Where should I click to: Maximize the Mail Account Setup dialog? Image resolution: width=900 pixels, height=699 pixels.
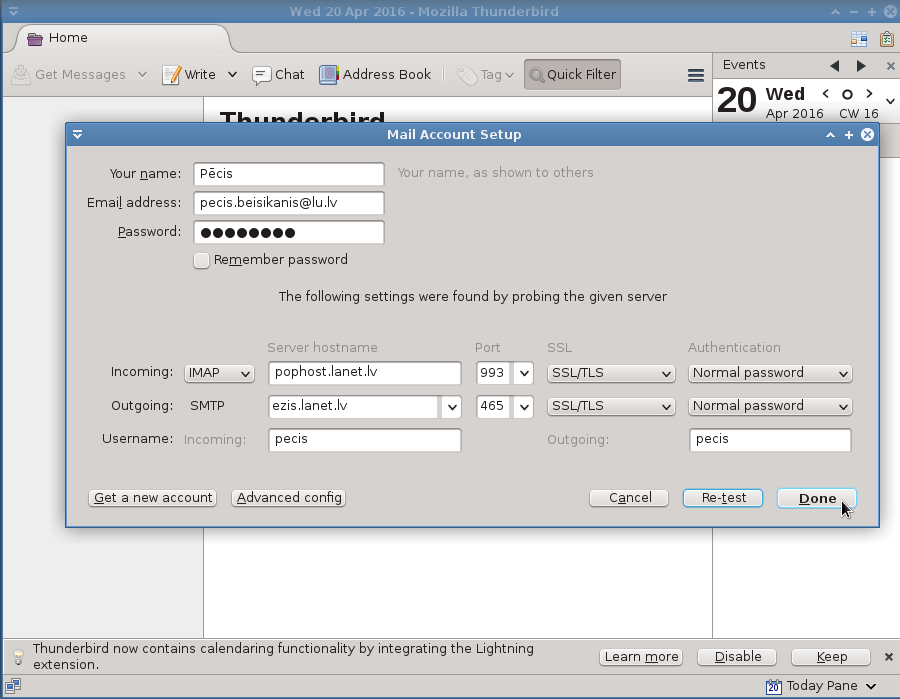coord(849,135)
